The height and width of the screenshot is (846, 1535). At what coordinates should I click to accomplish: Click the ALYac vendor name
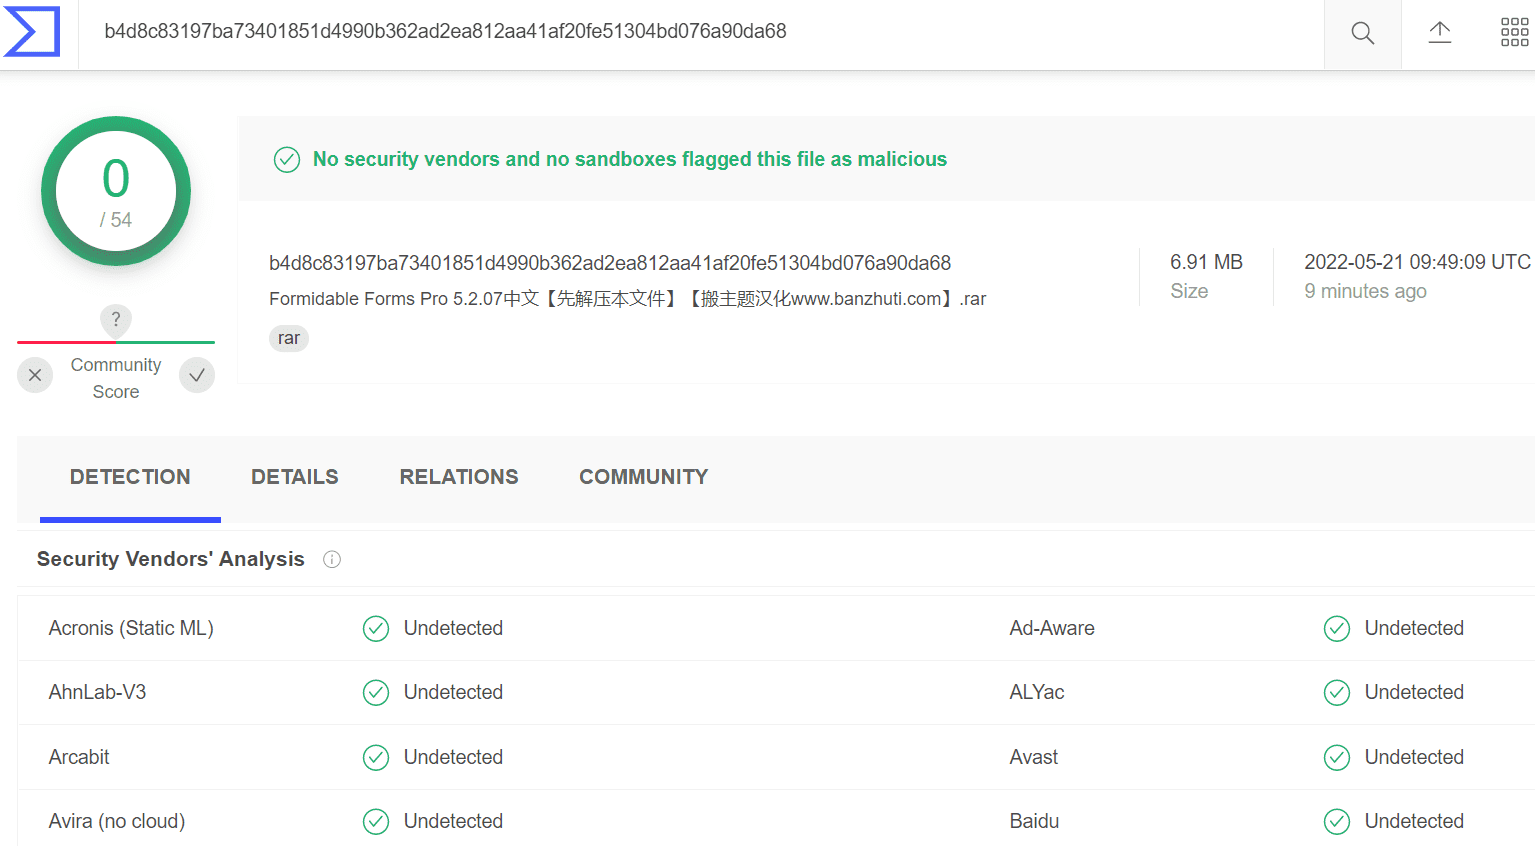[1037, 692]
